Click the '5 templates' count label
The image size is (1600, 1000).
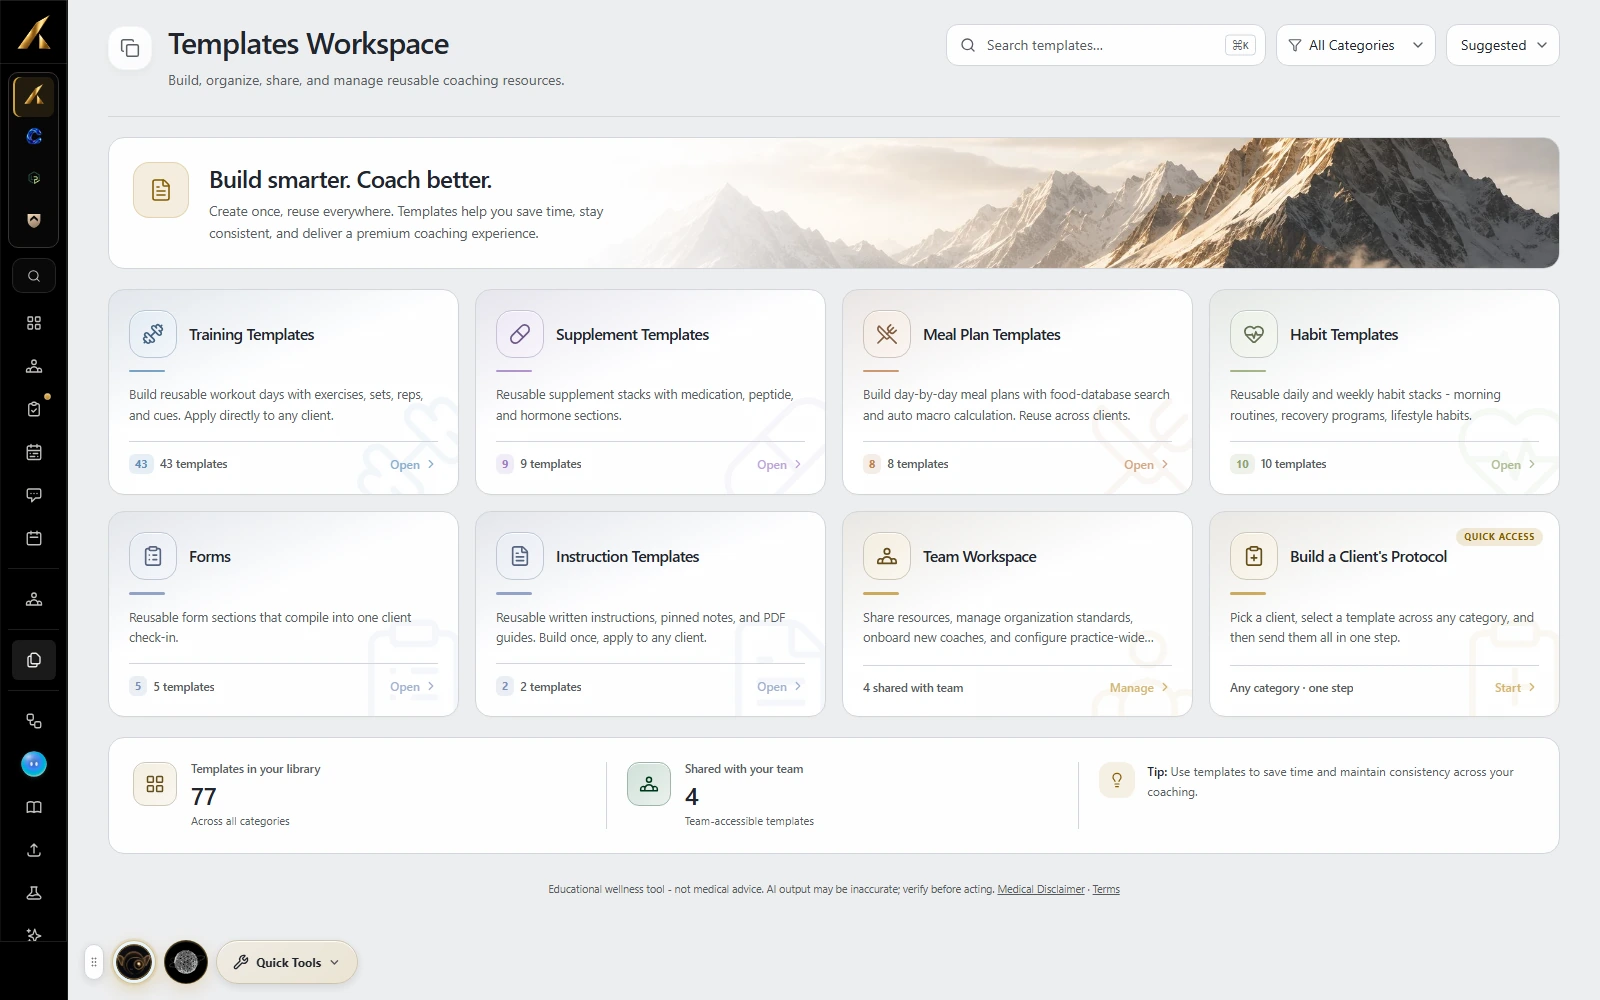(184, 687)
